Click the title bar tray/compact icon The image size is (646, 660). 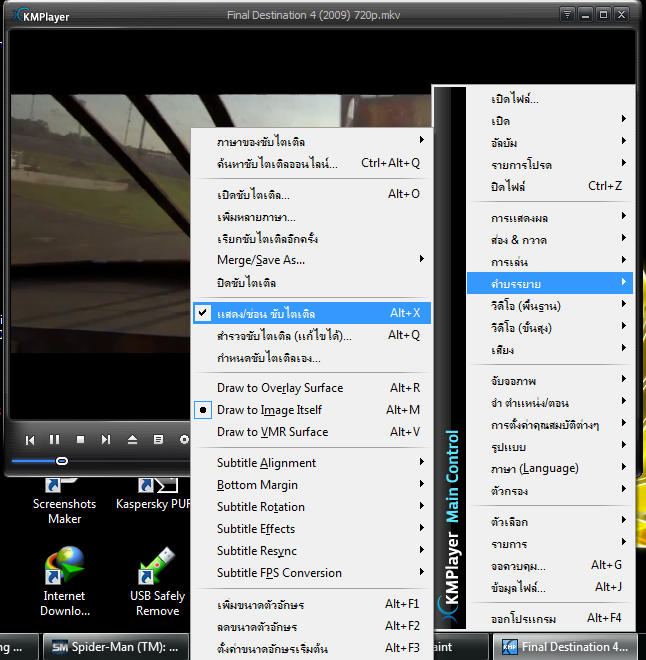click(x=567, y=15)
